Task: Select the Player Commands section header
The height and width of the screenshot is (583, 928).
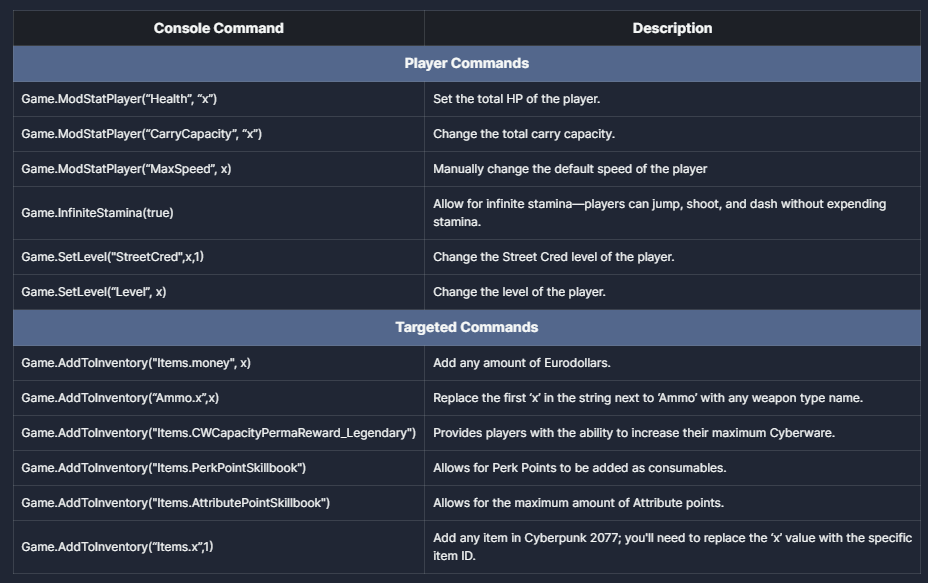Action: 466,63
